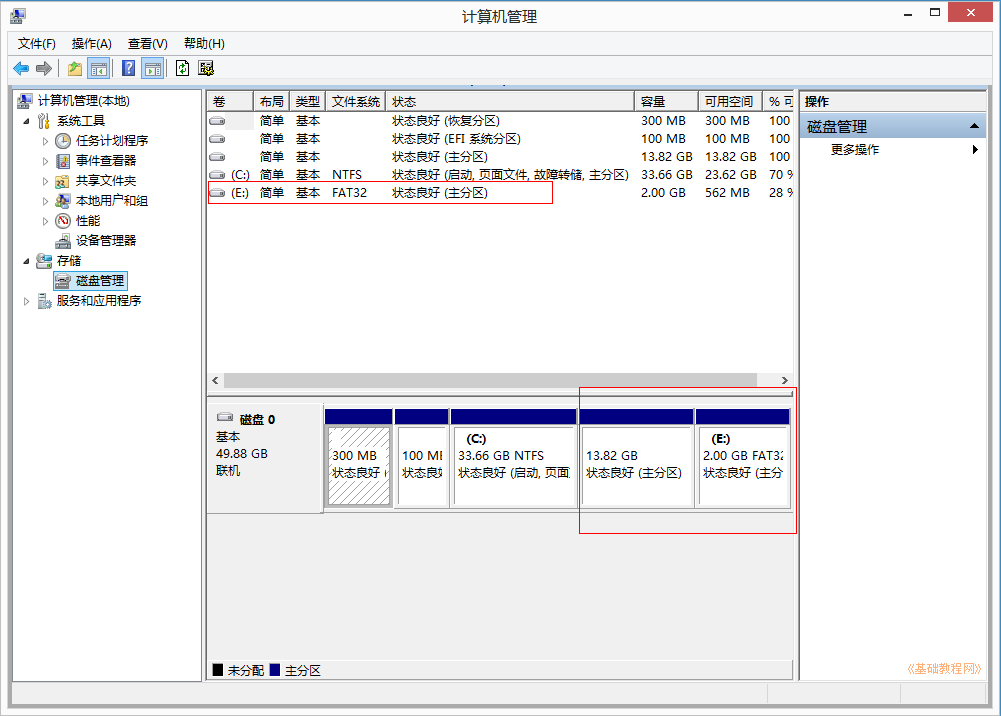
Task: Open the 更多操作 submenu arrow
Action: pyautogui.click(x=977, y=148)
